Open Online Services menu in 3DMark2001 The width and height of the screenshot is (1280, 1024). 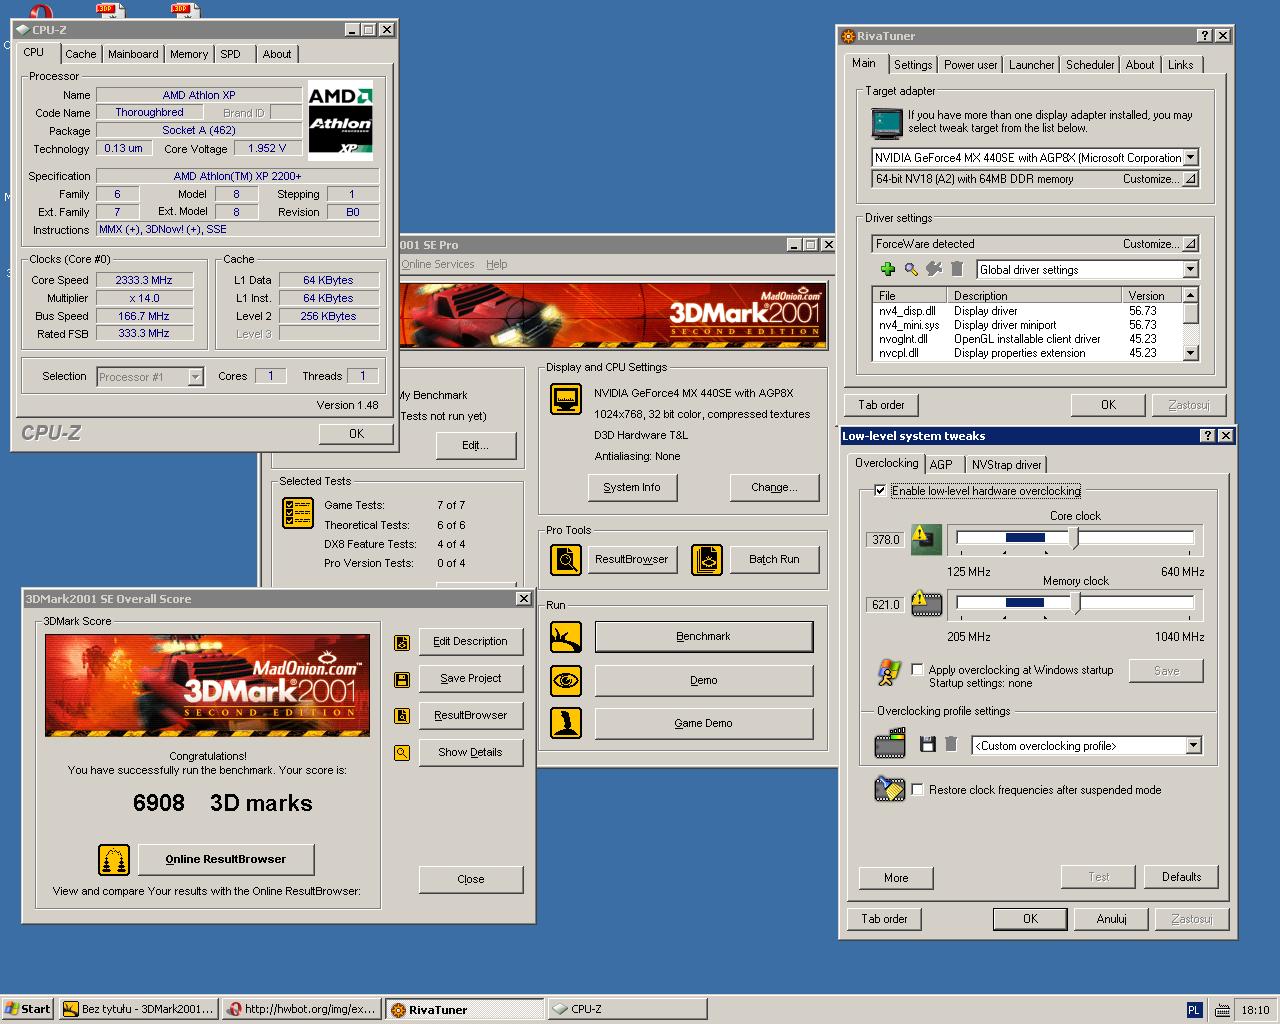[x=438, y=264]
